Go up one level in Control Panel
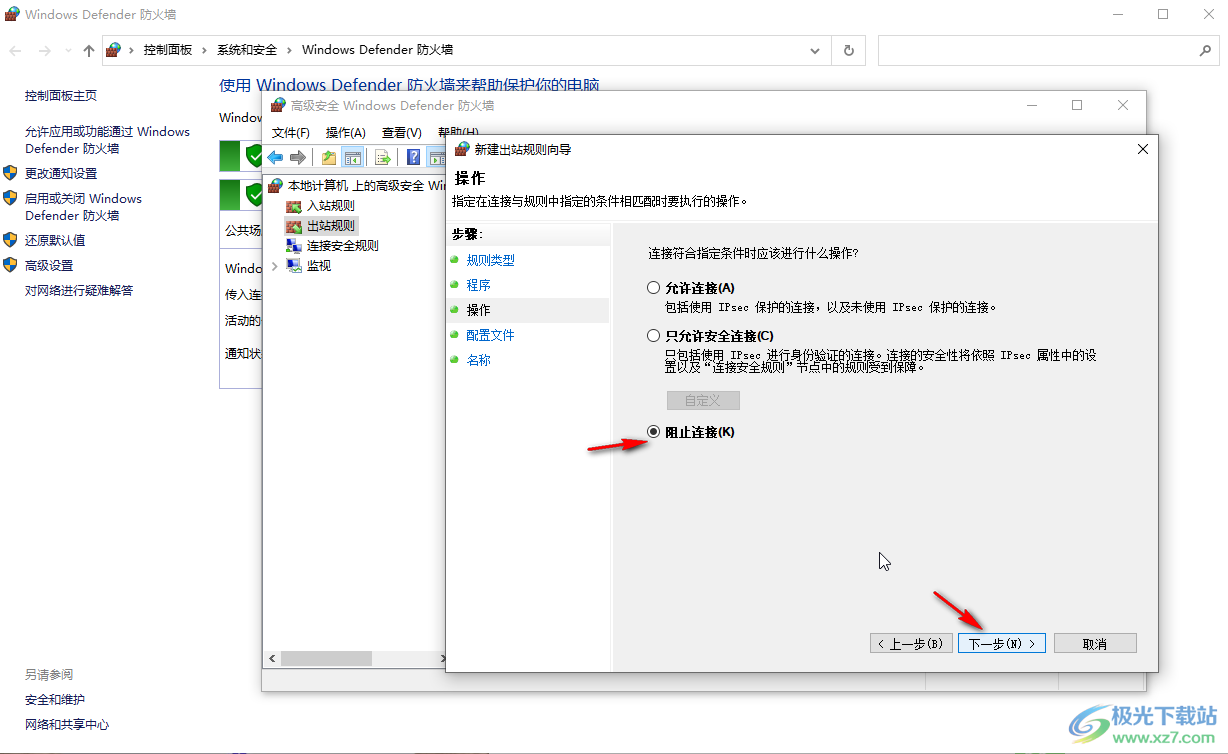The image size is (1228, 754). coord(88,50)
